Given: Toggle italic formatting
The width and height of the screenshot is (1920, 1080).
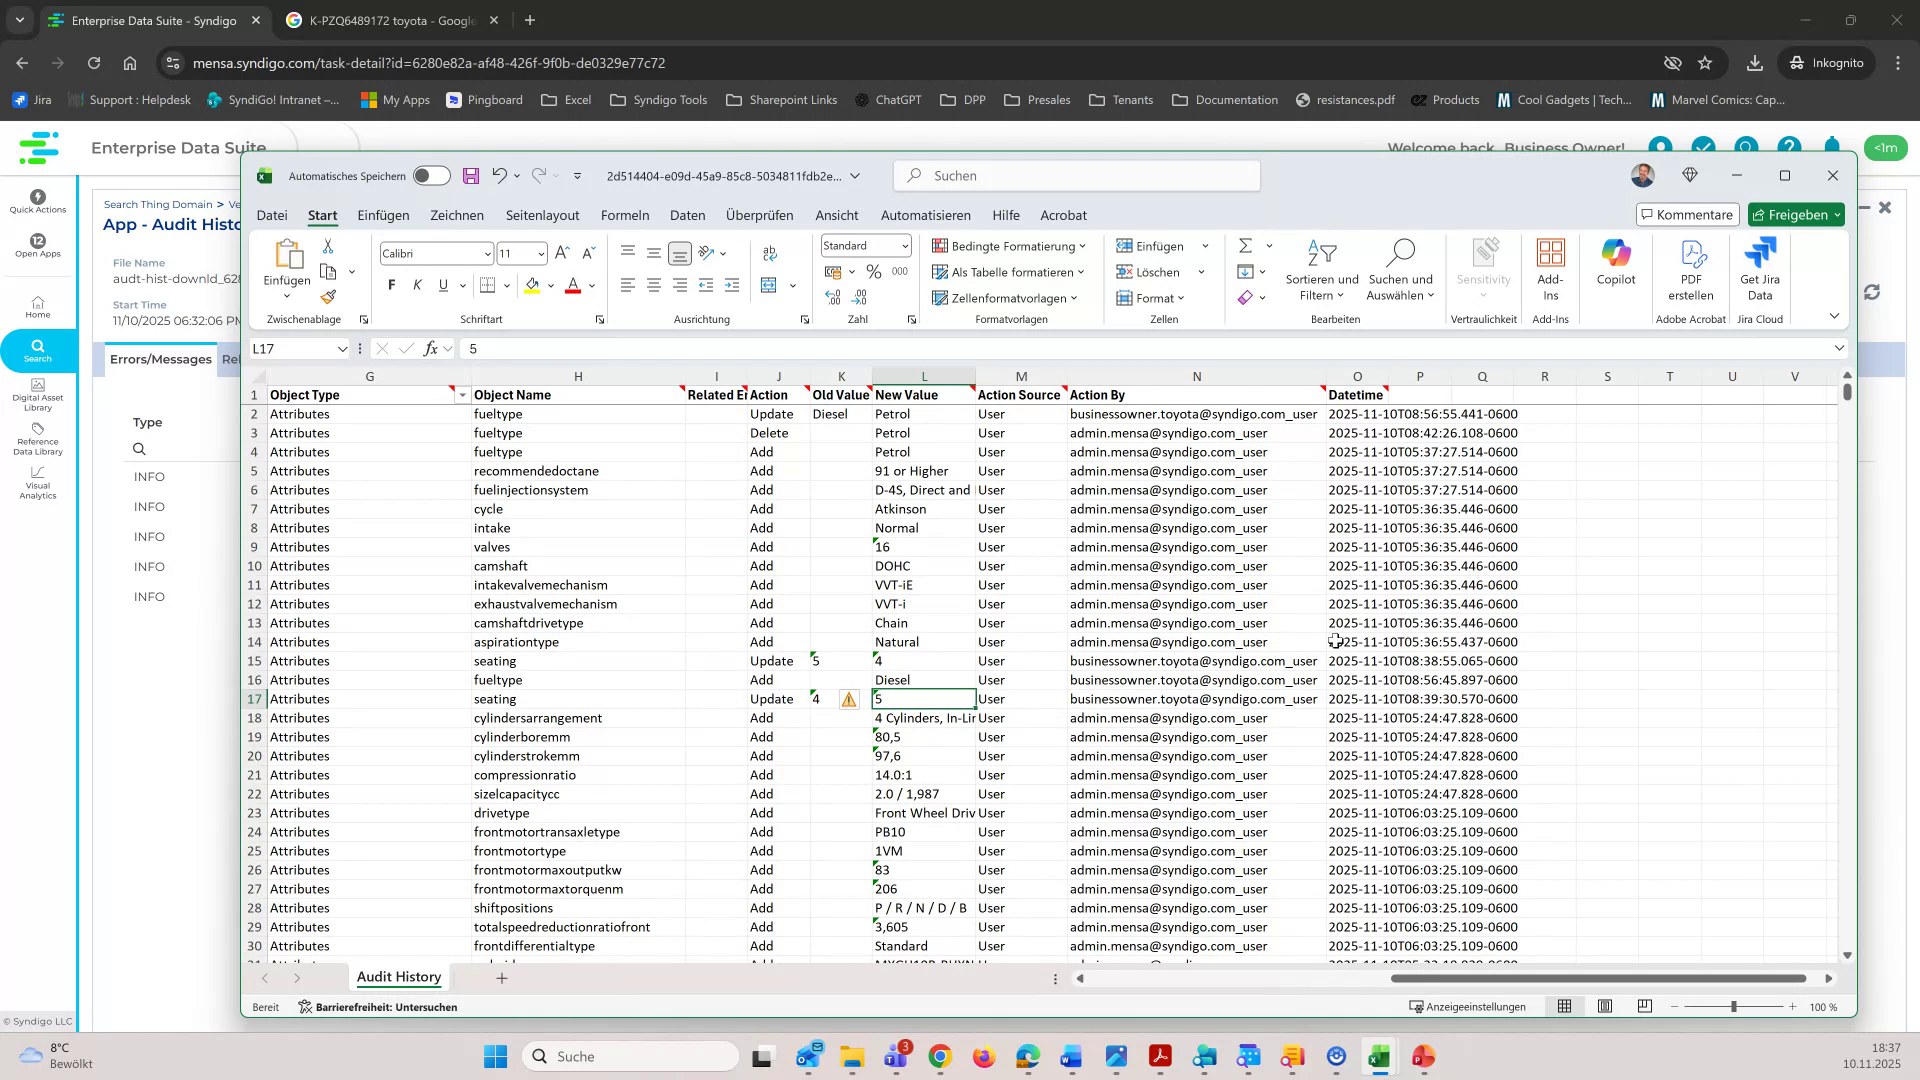Looking at the screenshot, I should pyautogui.click(x=417, y=285).
